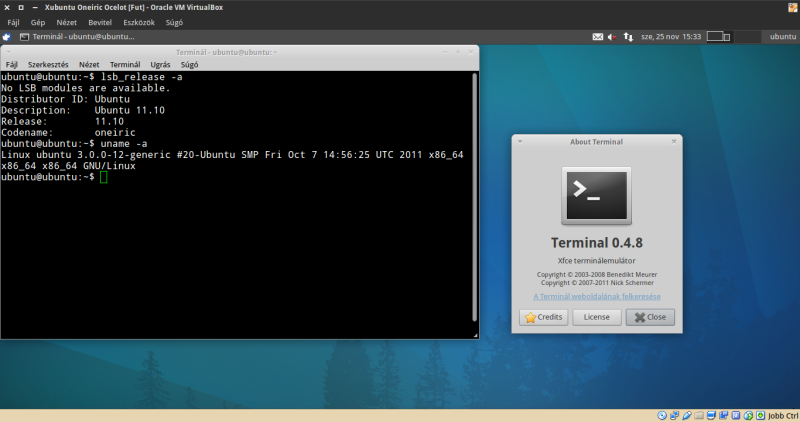Viewport: 800px width, 422px height.
Task: Open the Terminal window's Súgó menu
Action: point(189,64)
